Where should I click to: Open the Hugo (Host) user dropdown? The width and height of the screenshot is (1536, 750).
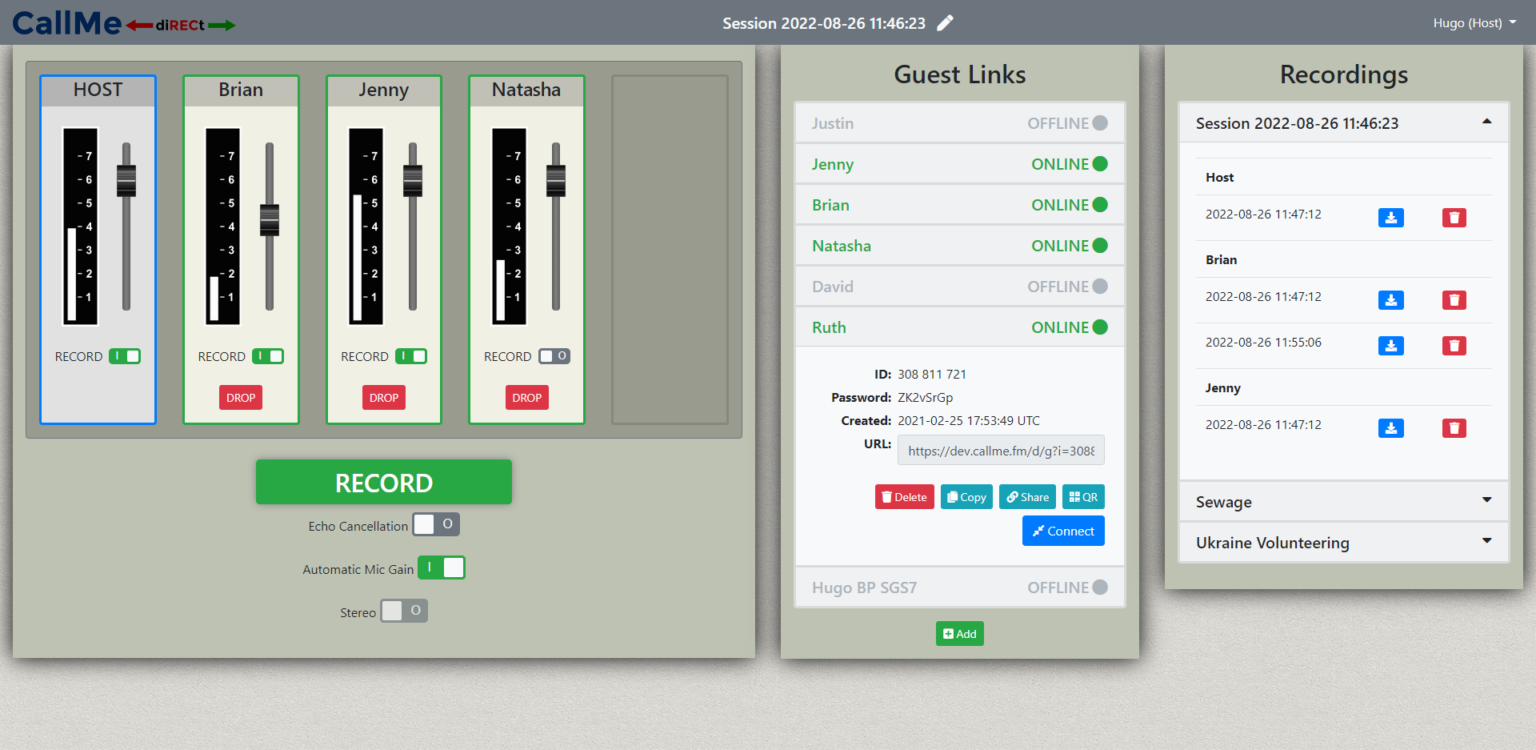pos(1474,23)
